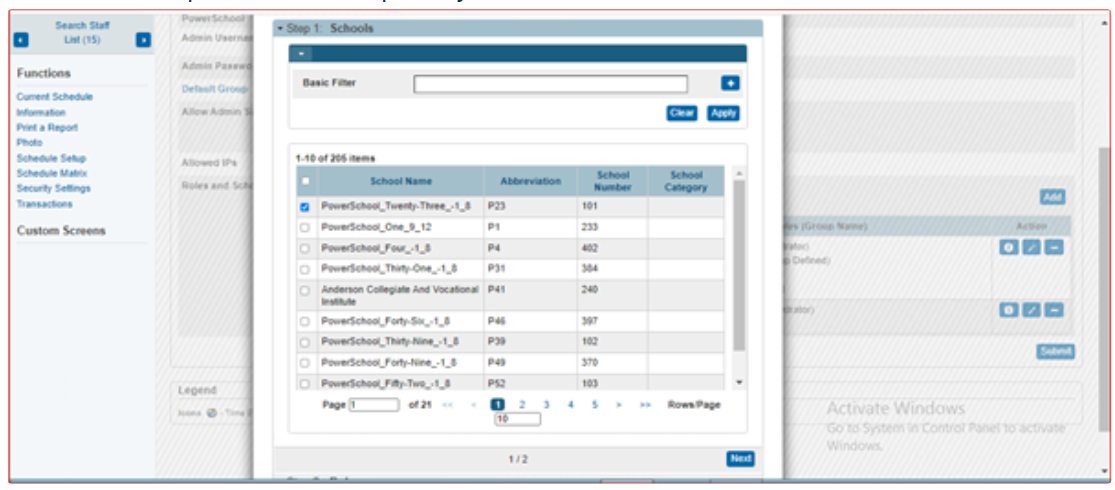1115x490 pixels.
Task: Click the scroll-down arrow of schools list
Action: point(739,383)
